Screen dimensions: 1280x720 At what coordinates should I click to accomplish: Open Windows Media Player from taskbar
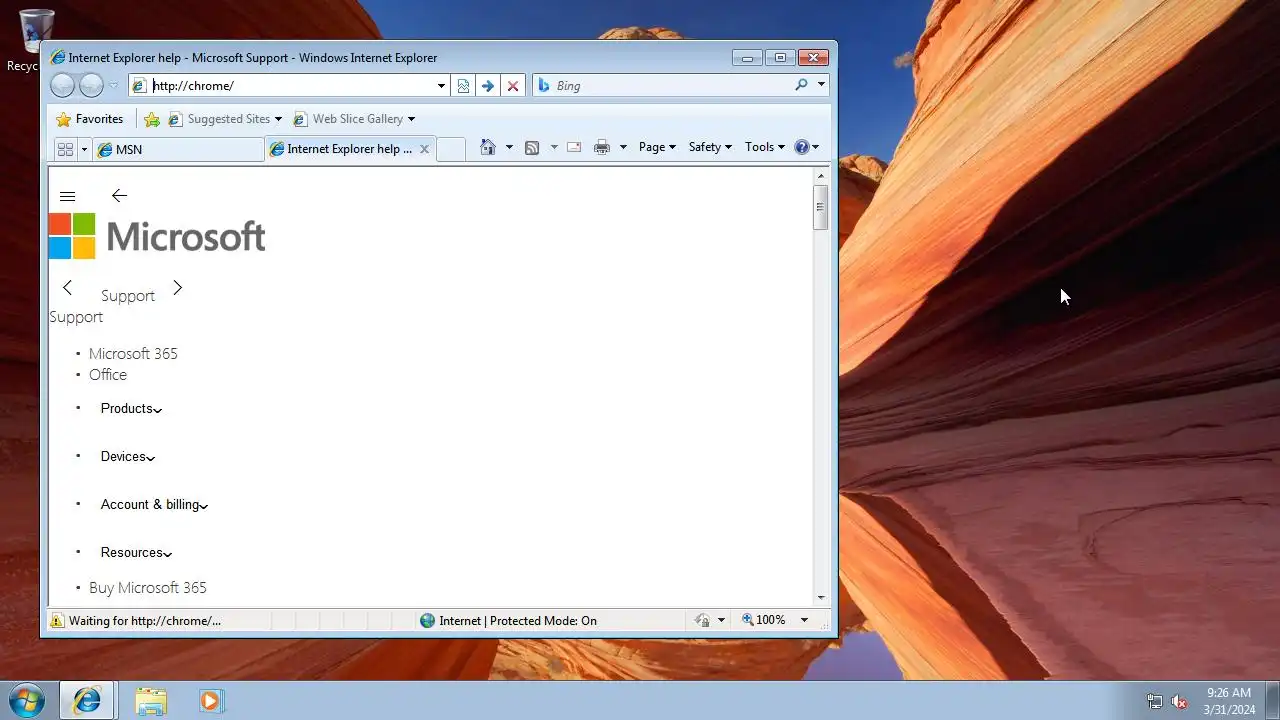click(211, 700)
